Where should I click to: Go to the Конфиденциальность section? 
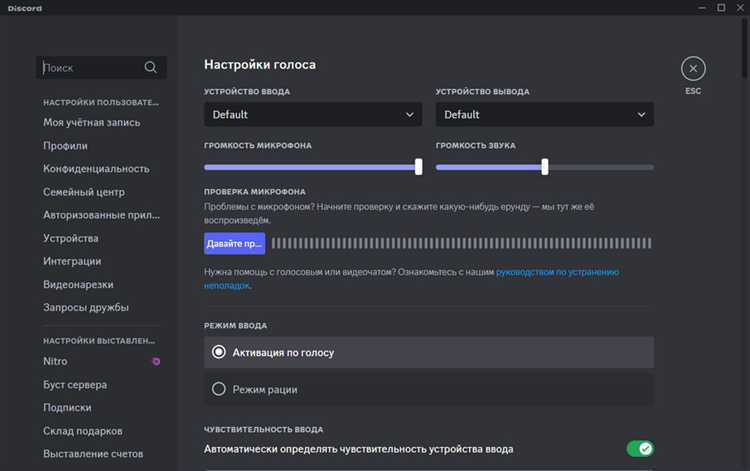96,168
